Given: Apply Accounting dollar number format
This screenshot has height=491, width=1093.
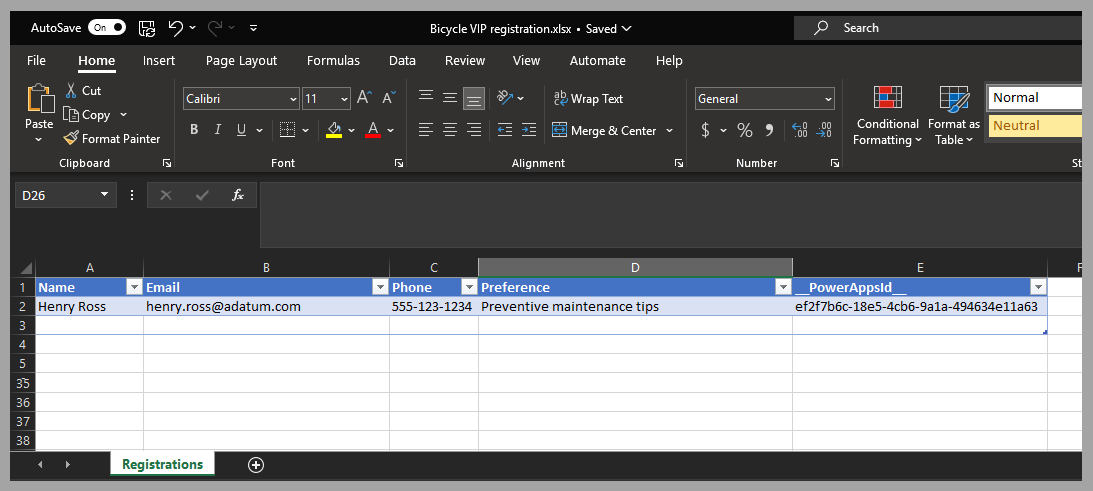Looking at the screenshot, I should pos(705,130).
